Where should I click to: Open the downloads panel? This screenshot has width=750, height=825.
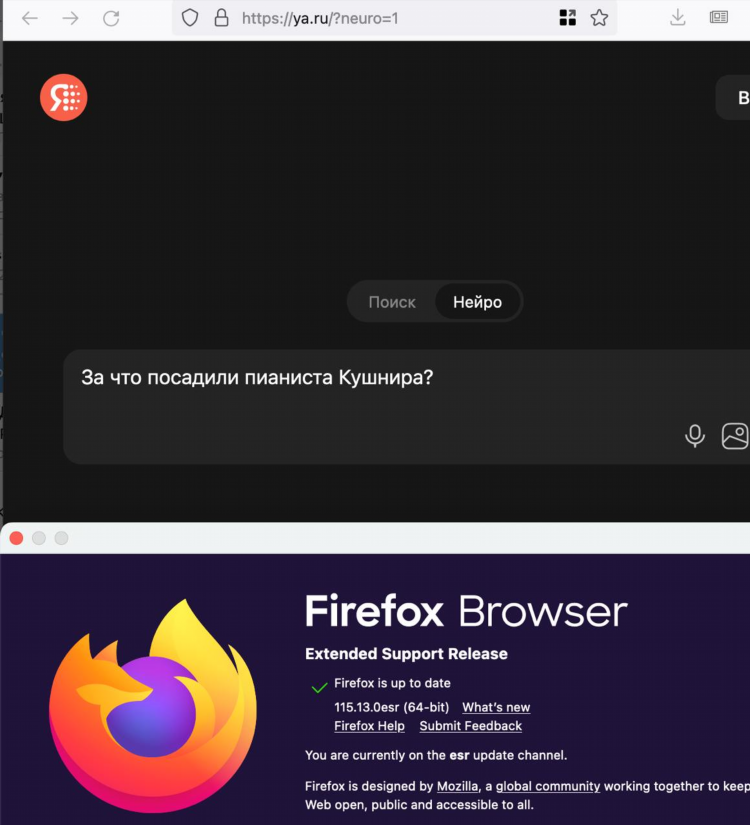pyautogui.click(x=678, y=18)
